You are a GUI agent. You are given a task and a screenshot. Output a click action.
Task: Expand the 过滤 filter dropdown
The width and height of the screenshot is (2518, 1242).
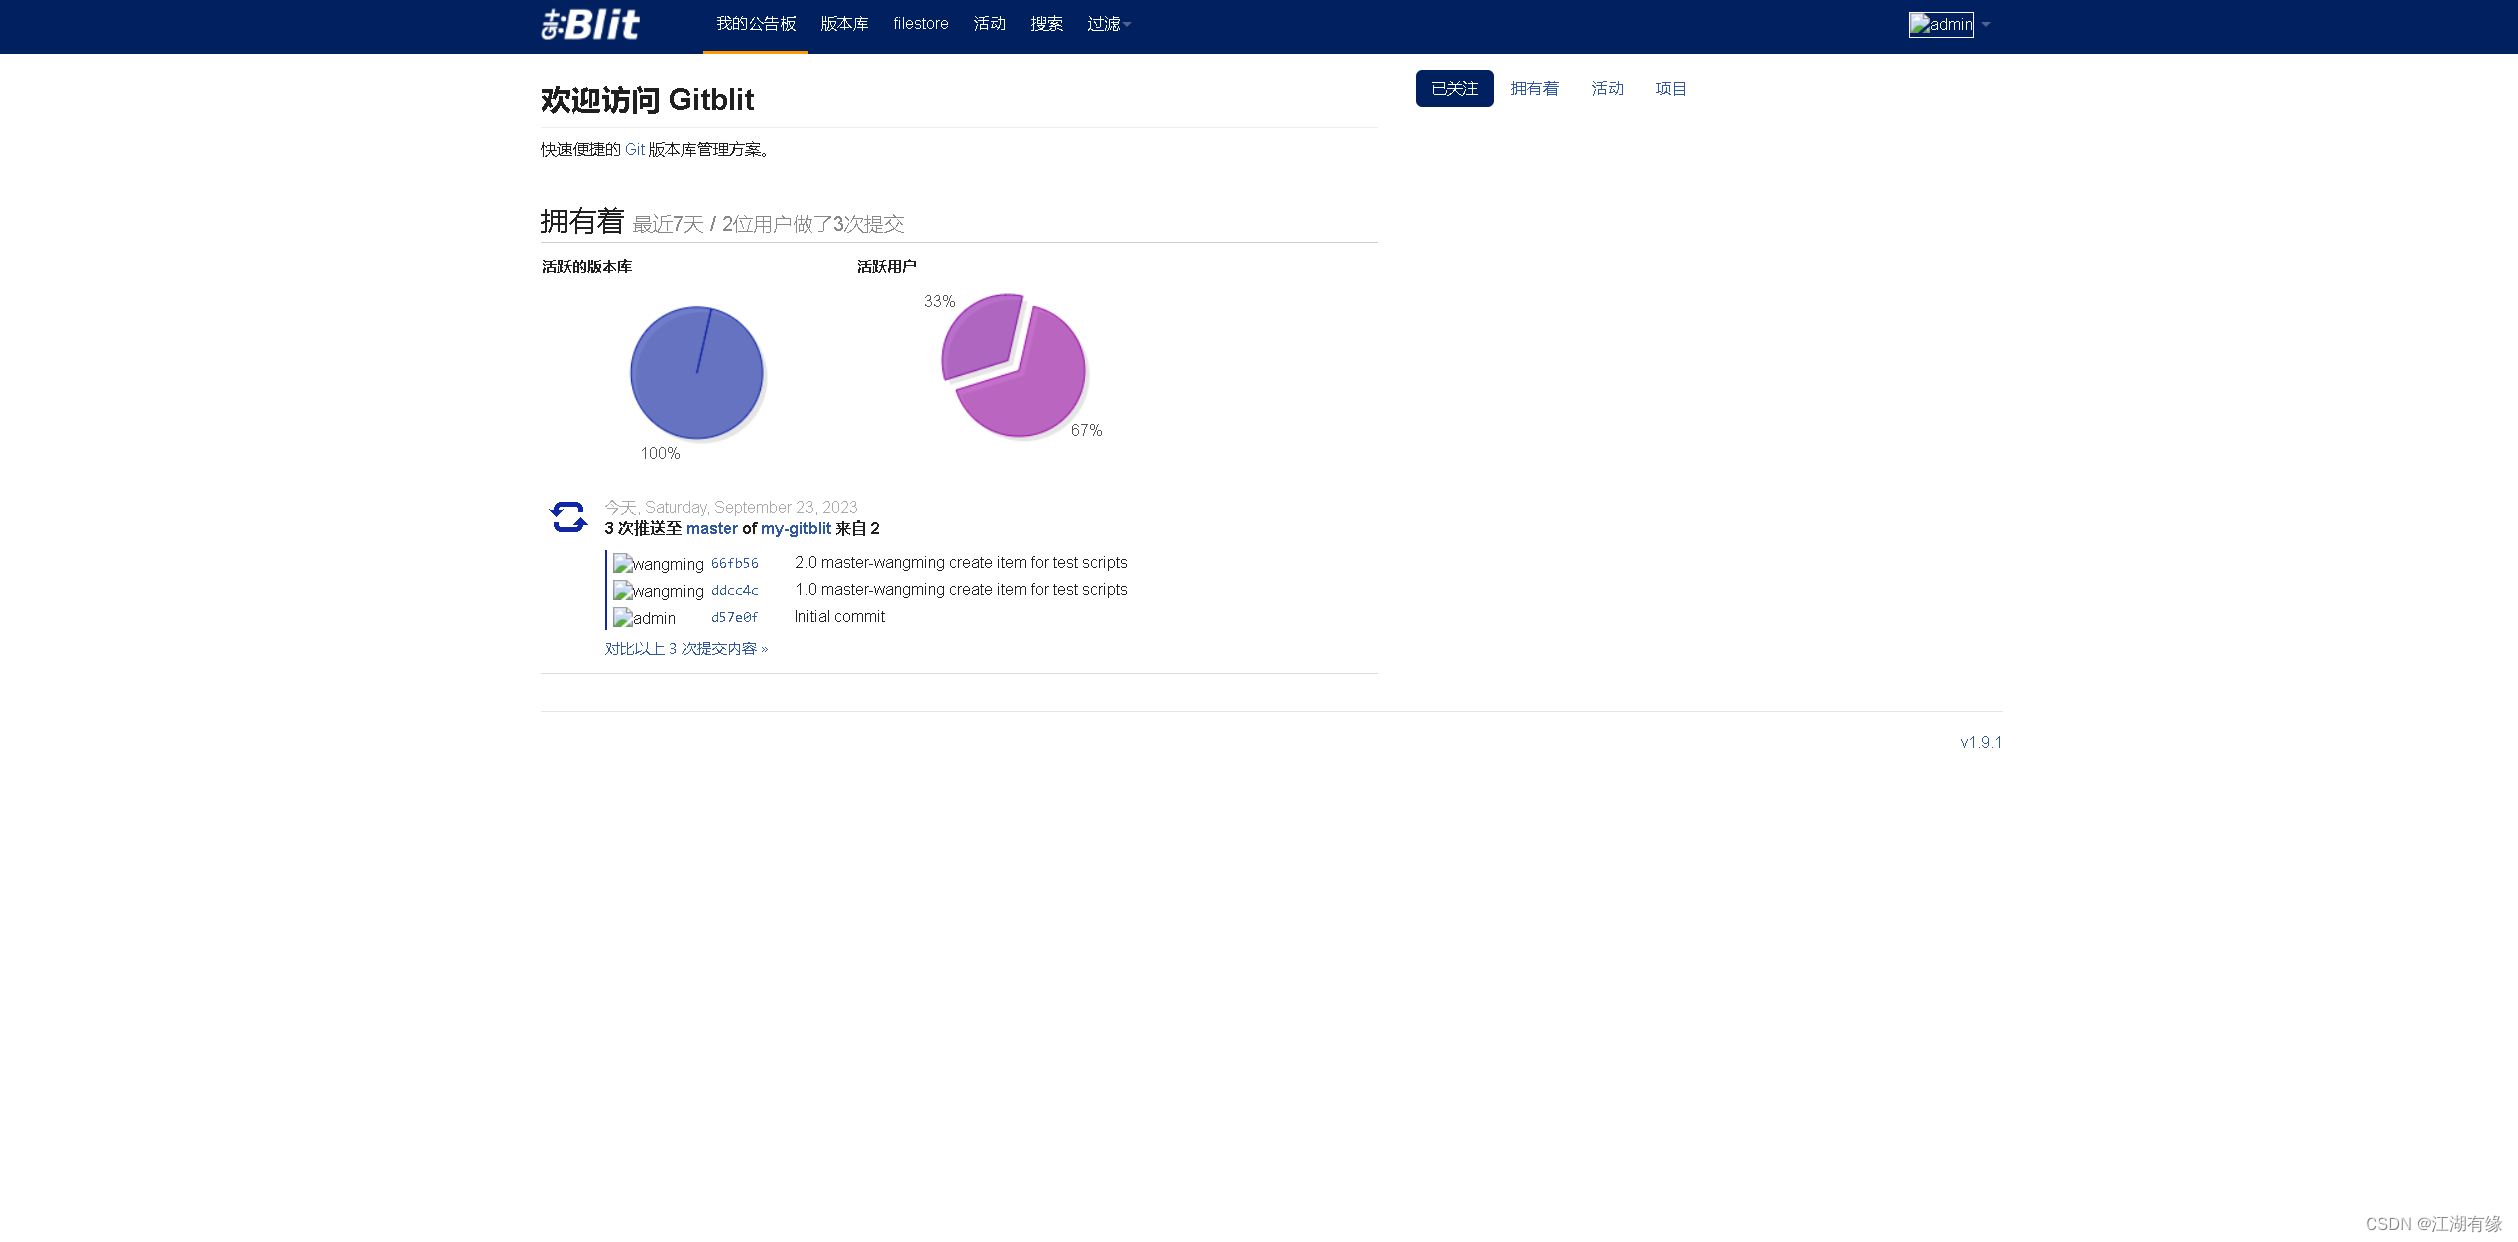click(x=1109, y=24)
